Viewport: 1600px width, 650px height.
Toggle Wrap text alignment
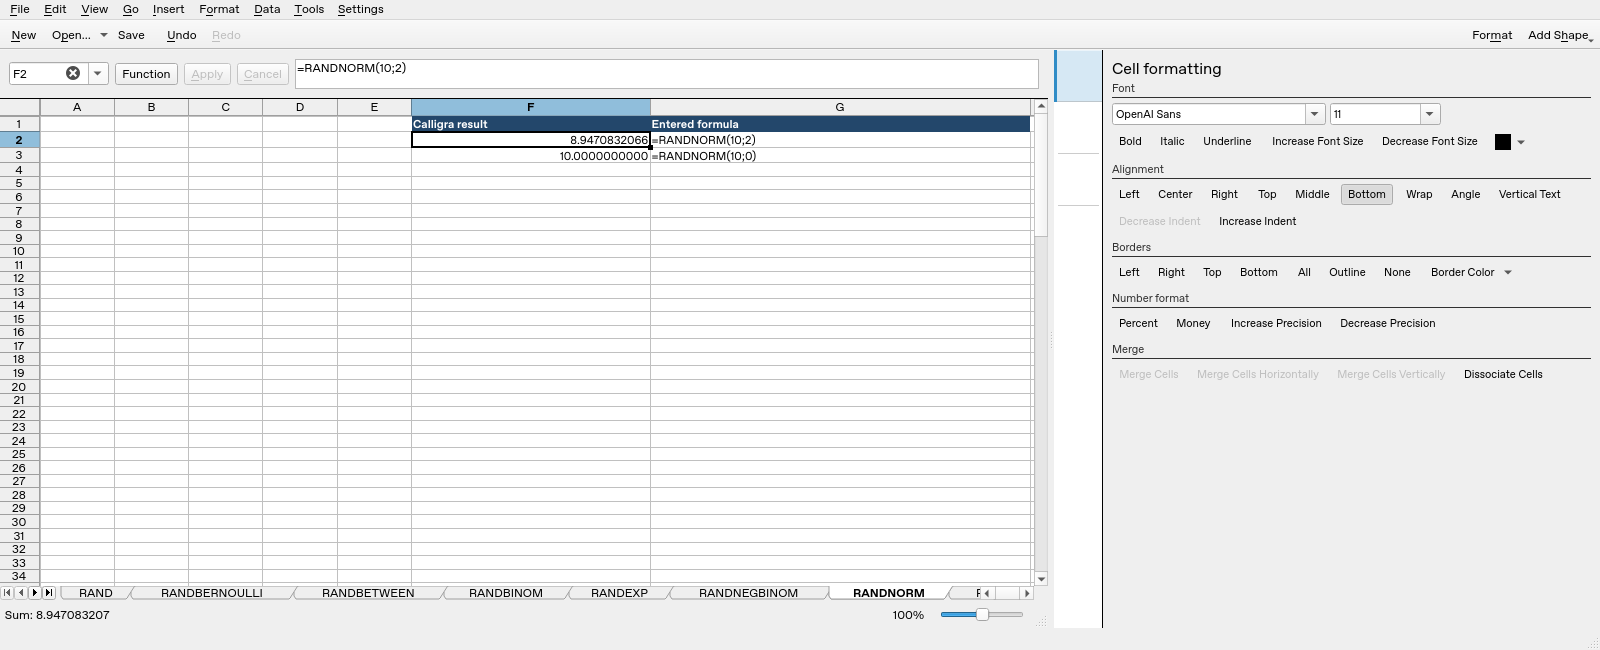tap(1418, 194)
